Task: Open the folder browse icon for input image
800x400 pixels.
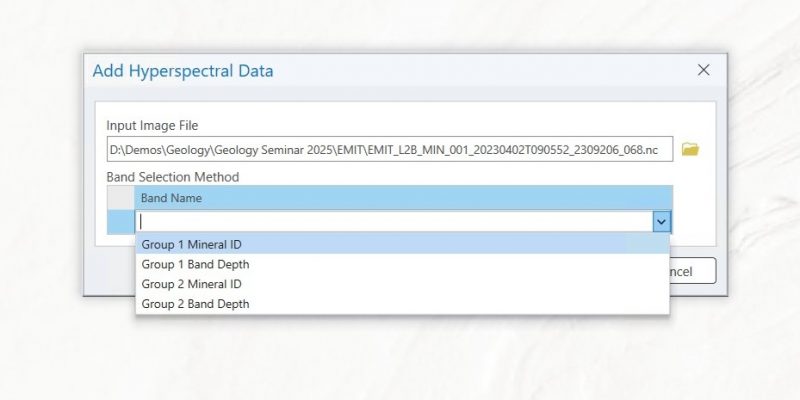Action: tap(690, 149)
